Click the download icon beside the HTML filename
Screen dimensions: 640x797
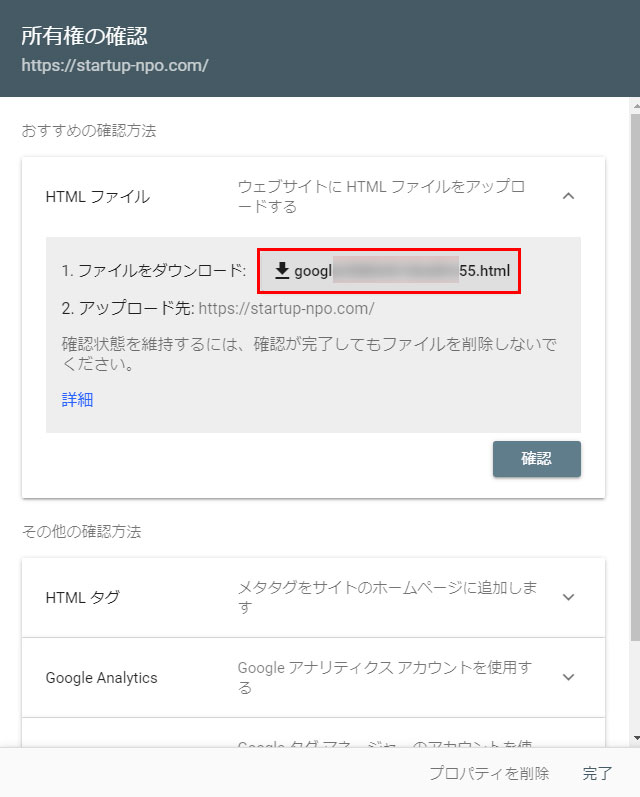(282, 271)
